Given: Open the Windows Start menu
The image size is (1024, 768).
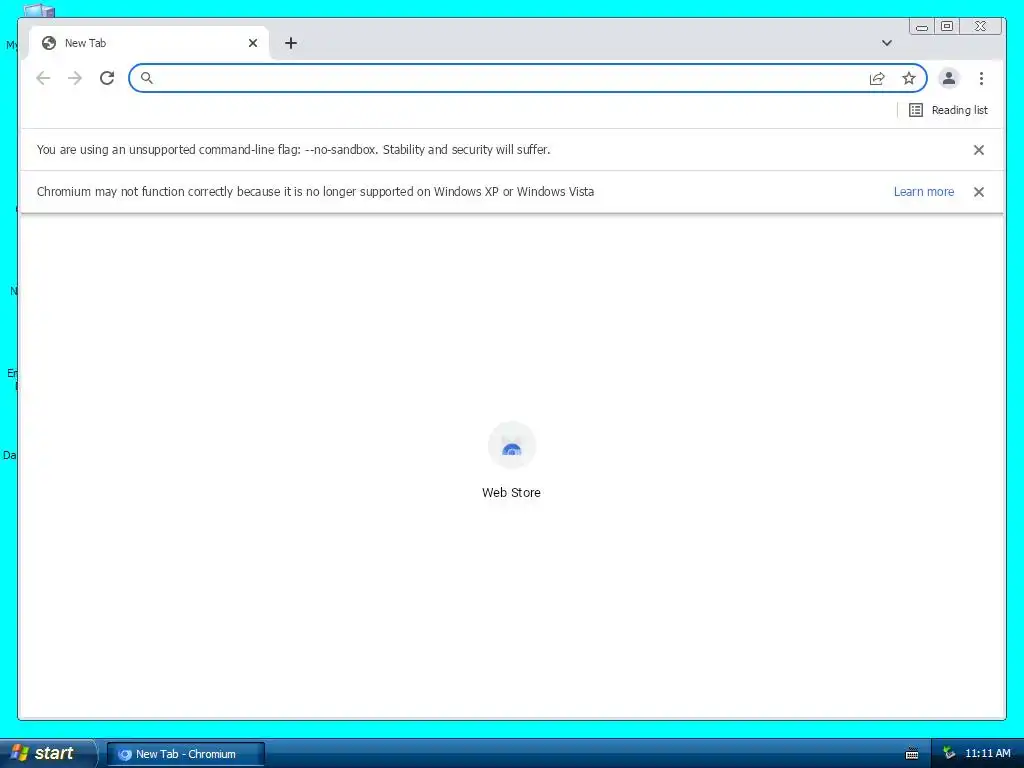Looking at the screenshot, I should (x=47, y=753).
